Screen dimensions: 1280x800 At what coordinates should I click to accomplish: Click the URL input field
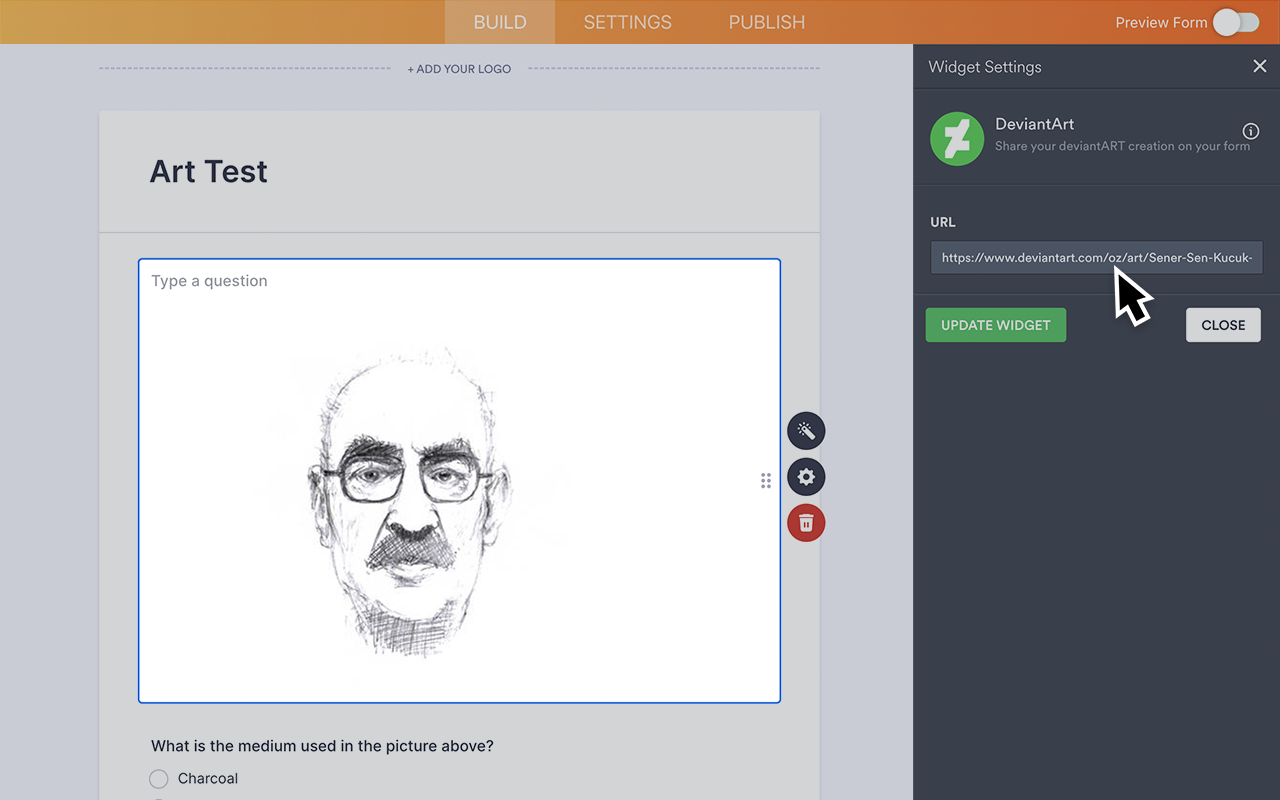pyautogui.click(x=1097, y=257)
